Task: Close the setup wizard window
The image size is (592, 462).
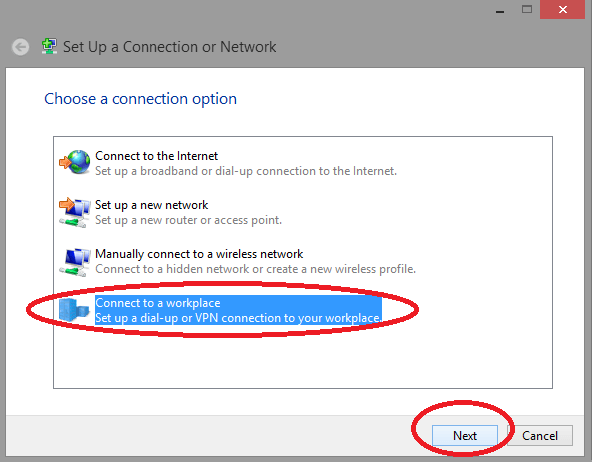Action: tap(563, 9)
